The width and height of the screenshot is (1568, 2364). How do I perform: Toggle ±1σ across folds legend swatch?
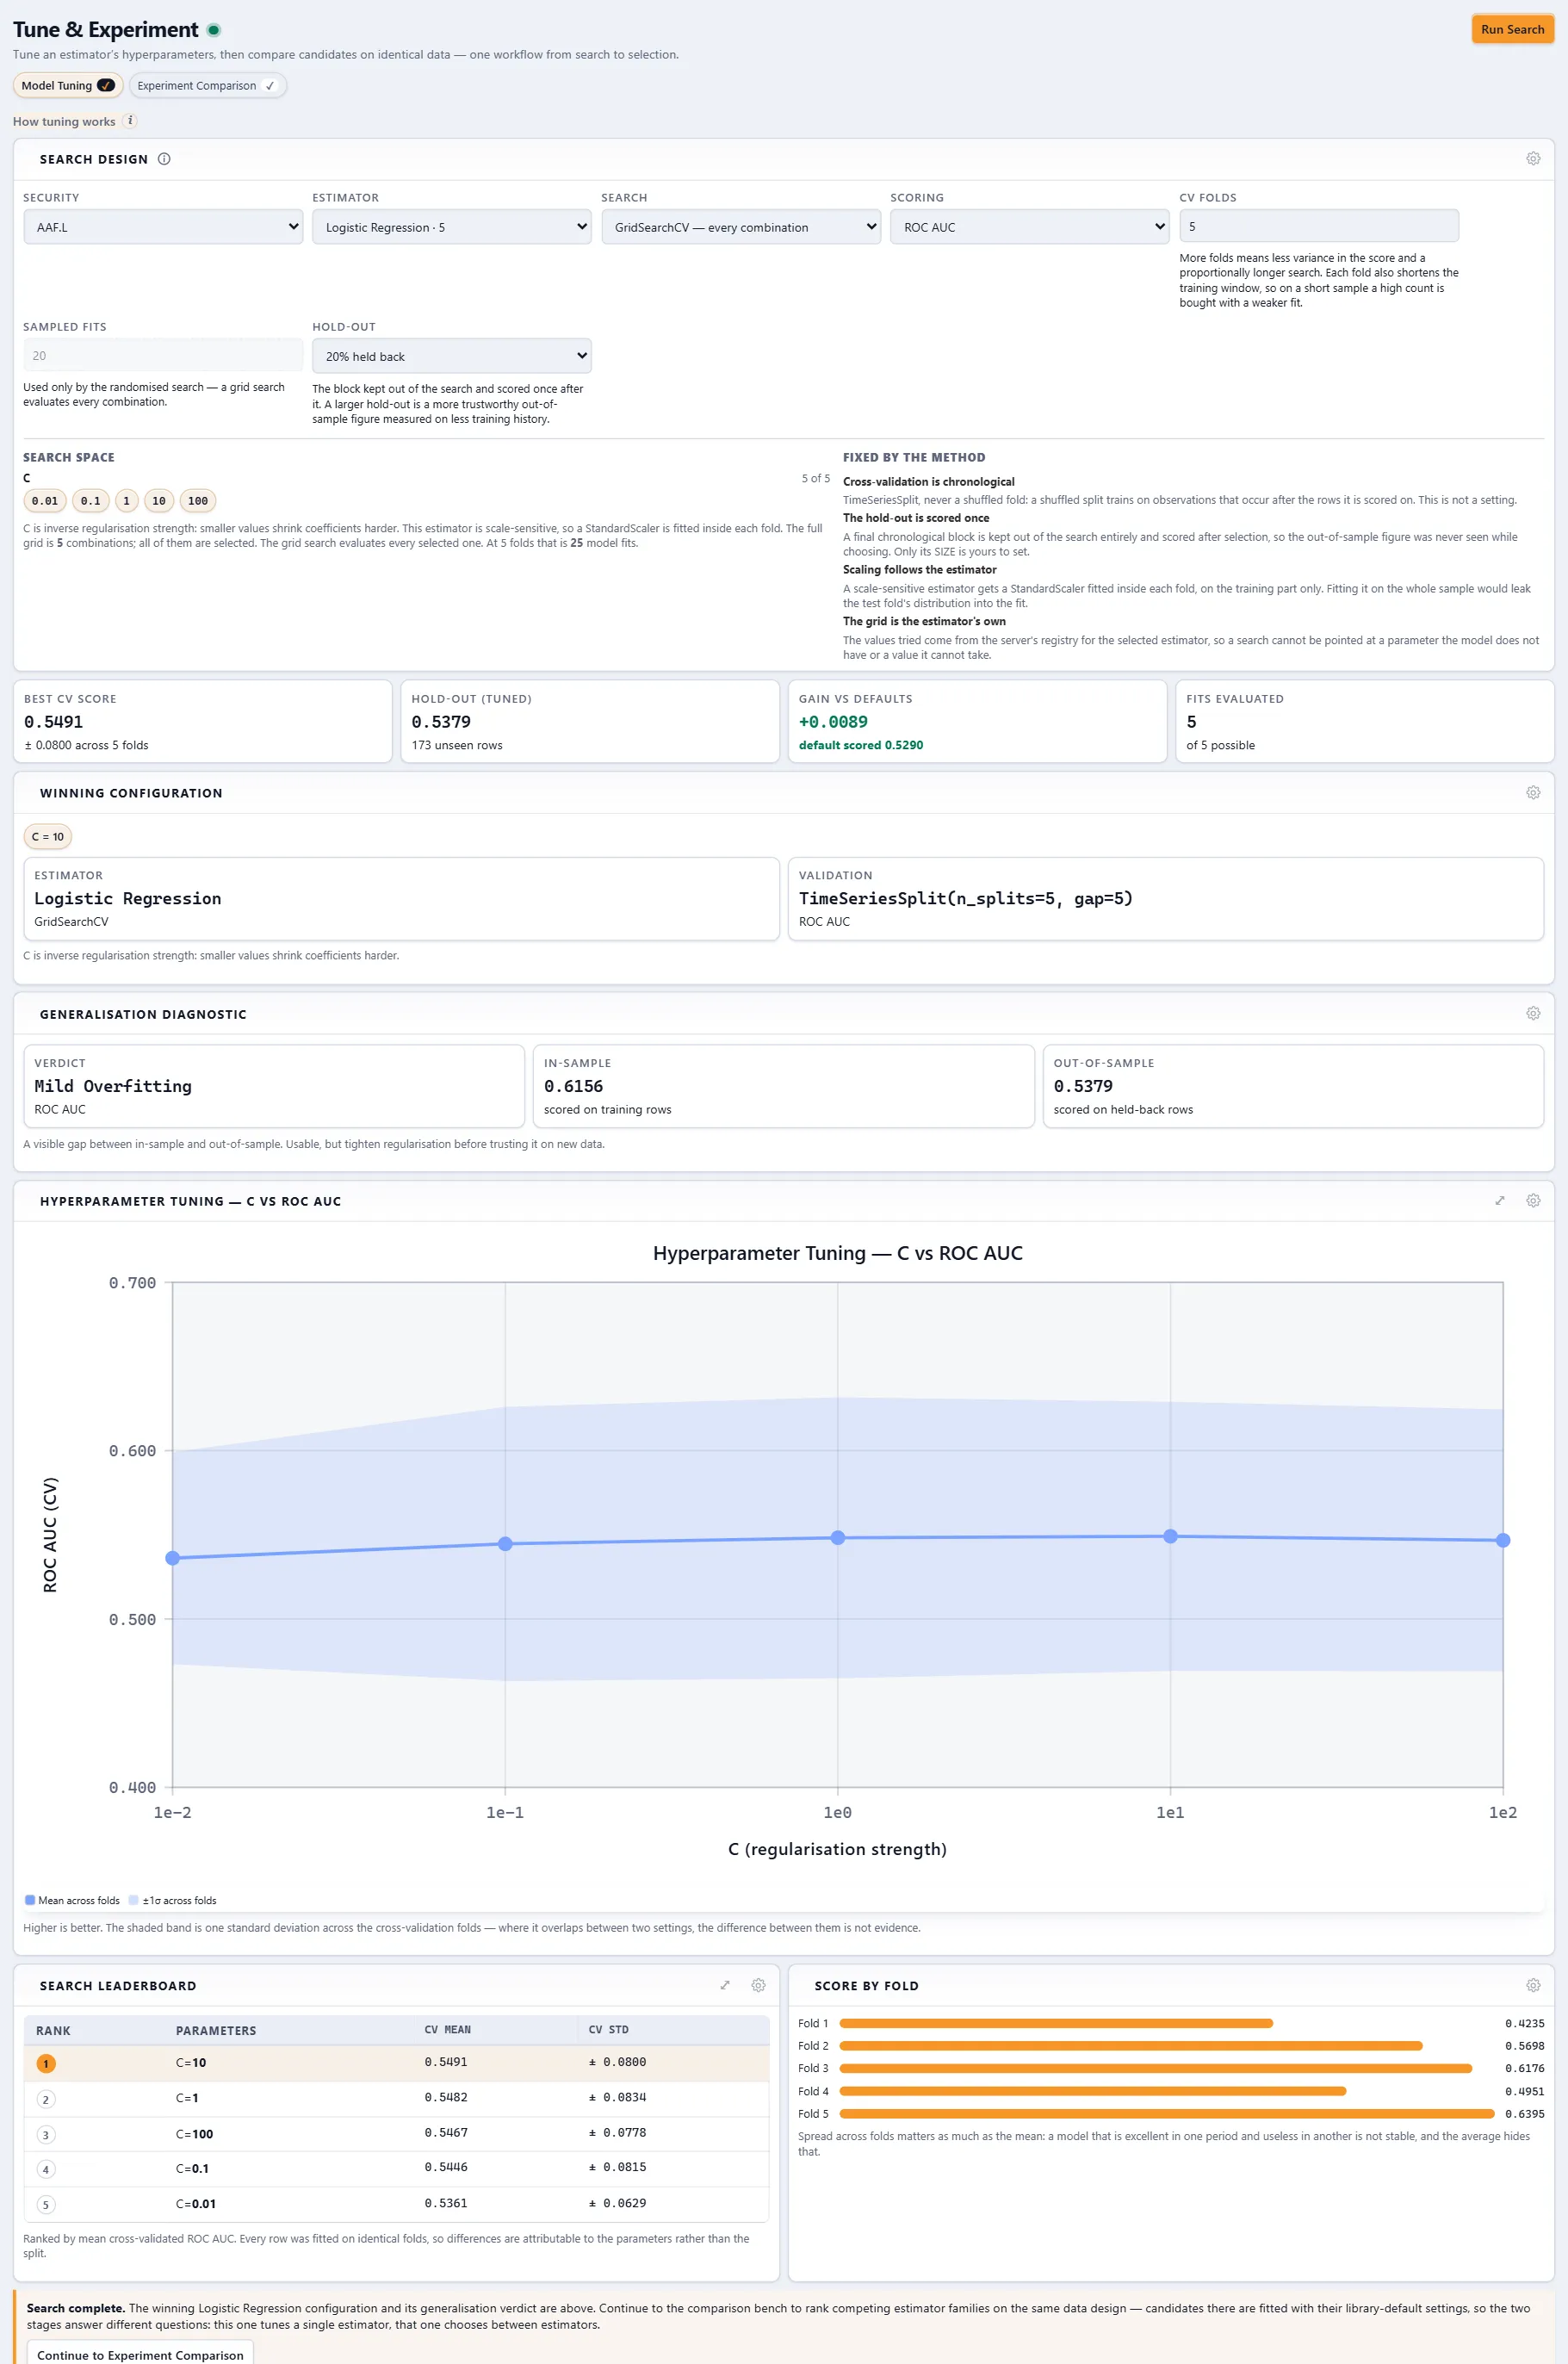click(x=133, y=1900)
